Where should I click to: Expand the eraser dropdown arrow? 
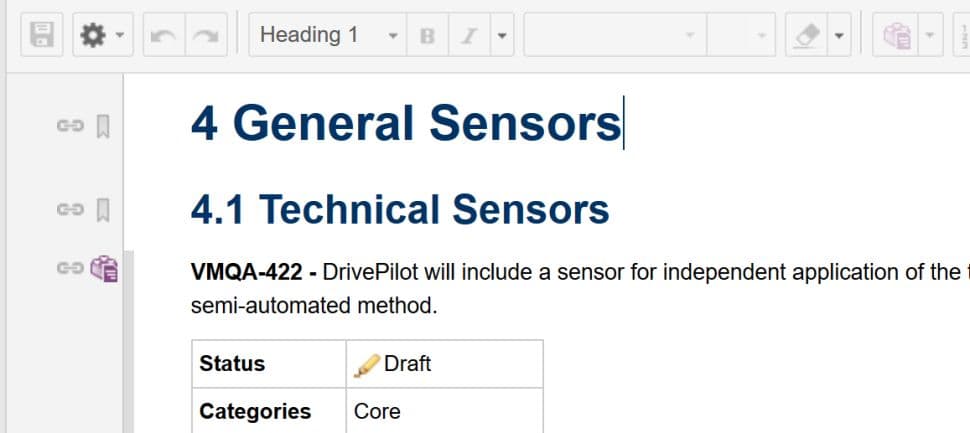click(840, 36)
